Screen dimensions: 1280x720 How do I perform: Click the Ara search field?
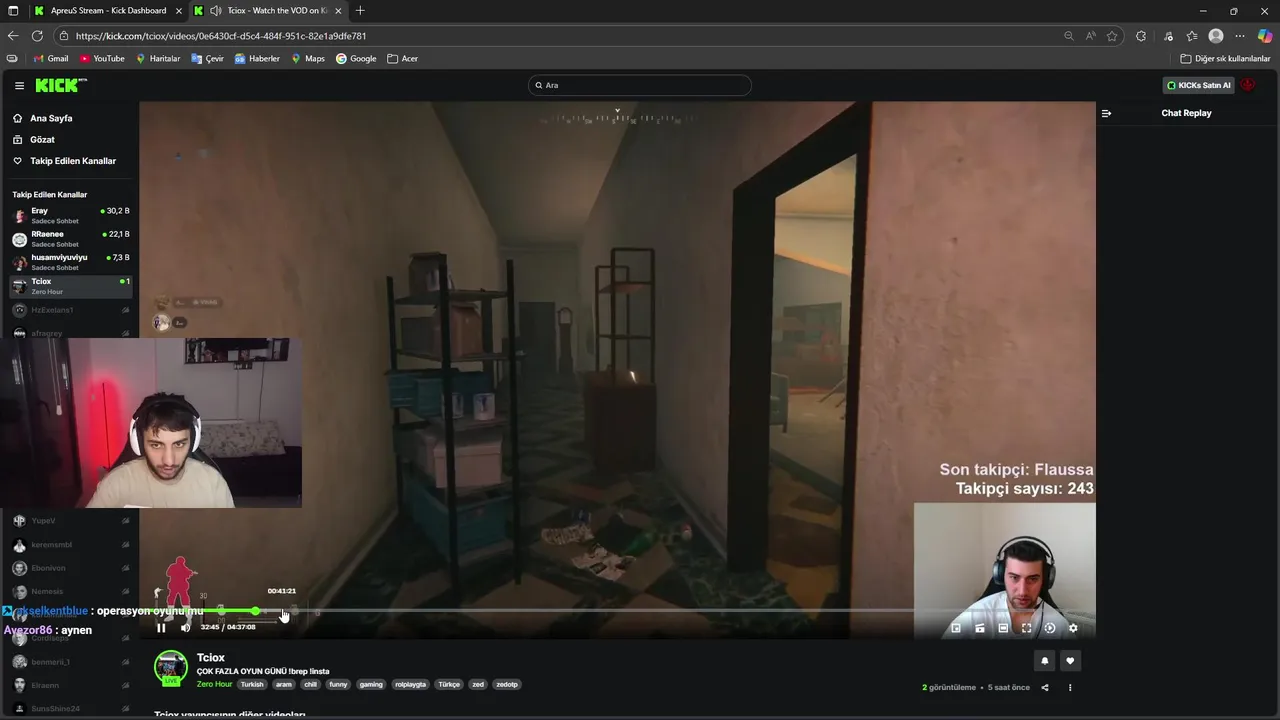(639, 85)
